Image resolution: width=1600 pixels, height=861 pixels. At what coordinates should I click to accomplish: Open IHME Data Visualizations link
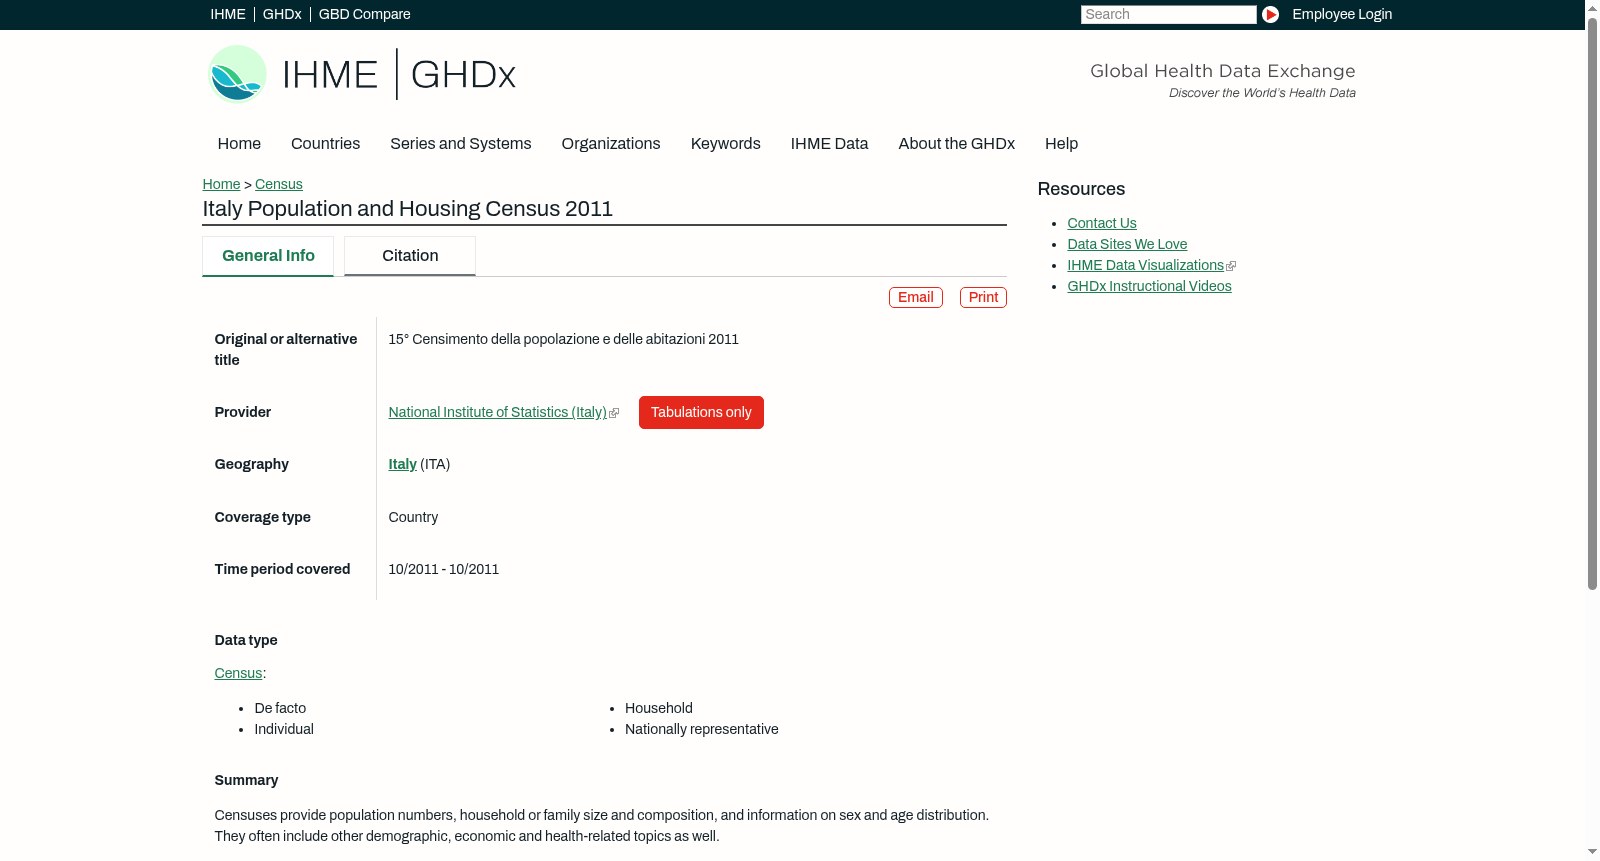[x=1146, y=266]
